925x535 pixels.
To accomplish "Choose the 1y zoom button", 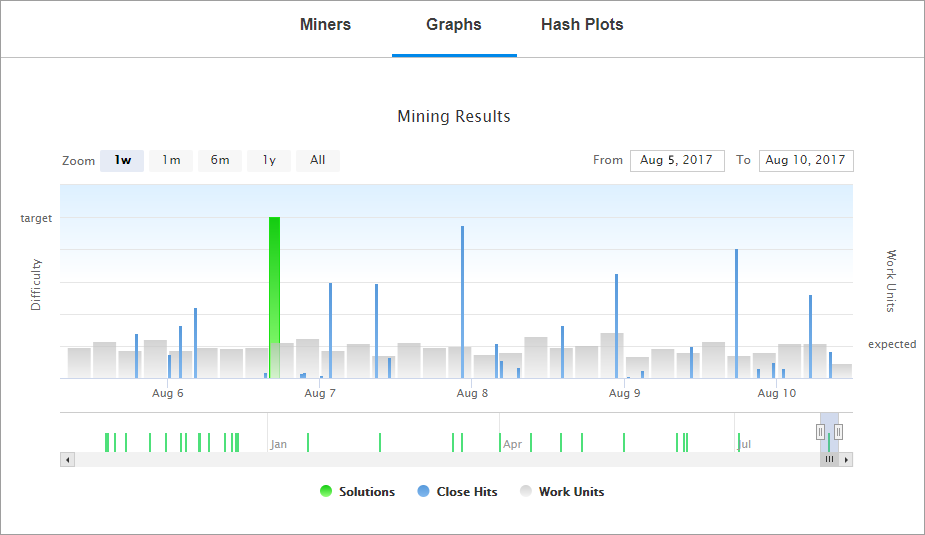I will tap(269, 160).
